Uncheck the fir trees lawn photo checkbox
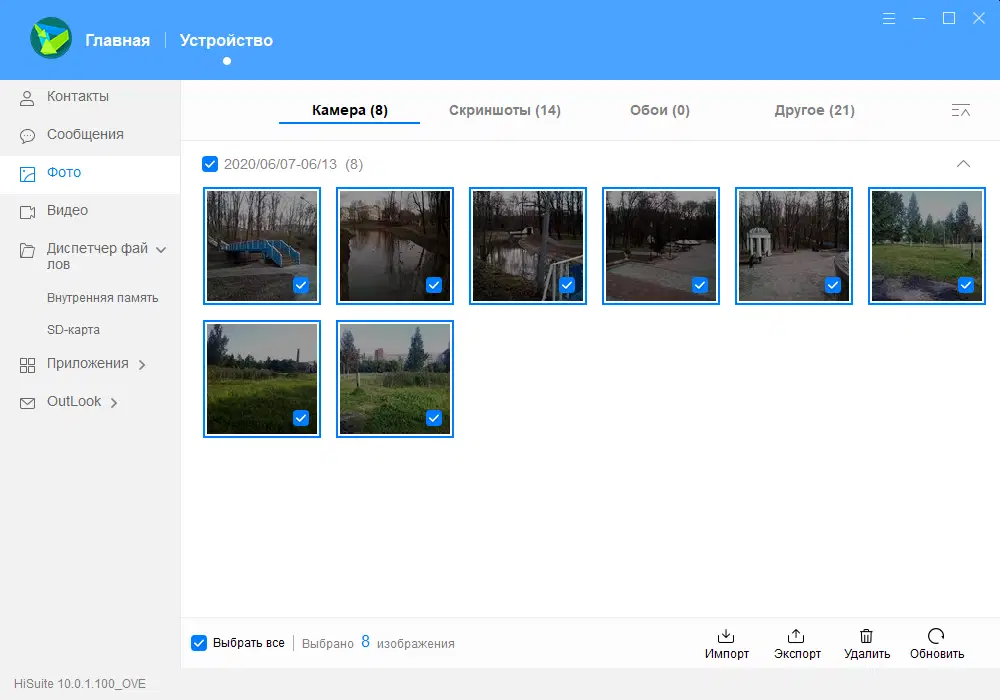Screen dimensions: 1000x700 click(x=966, y=285)
